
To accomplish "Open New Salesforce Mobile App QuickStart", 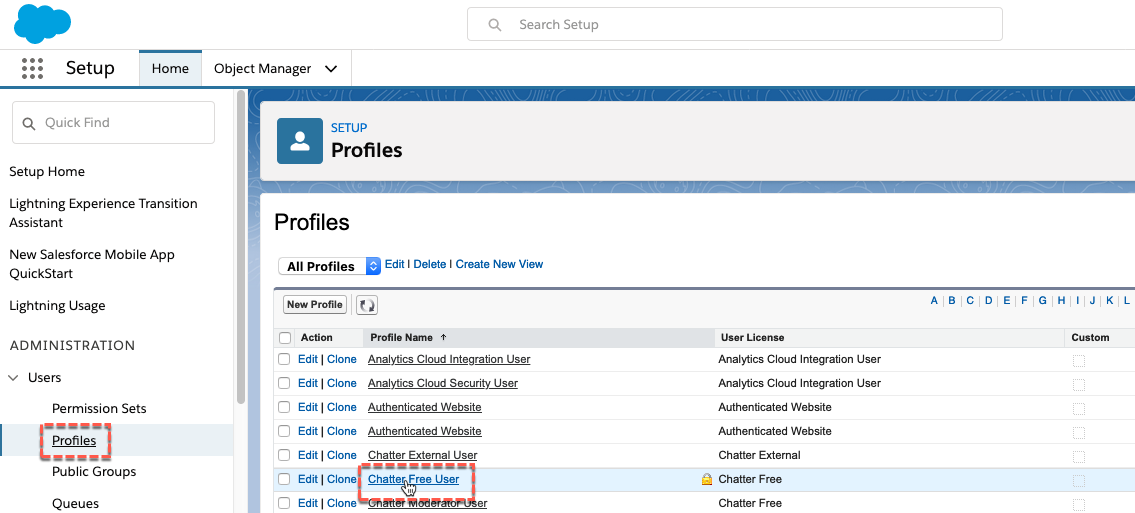I will (x=92, y=264).
